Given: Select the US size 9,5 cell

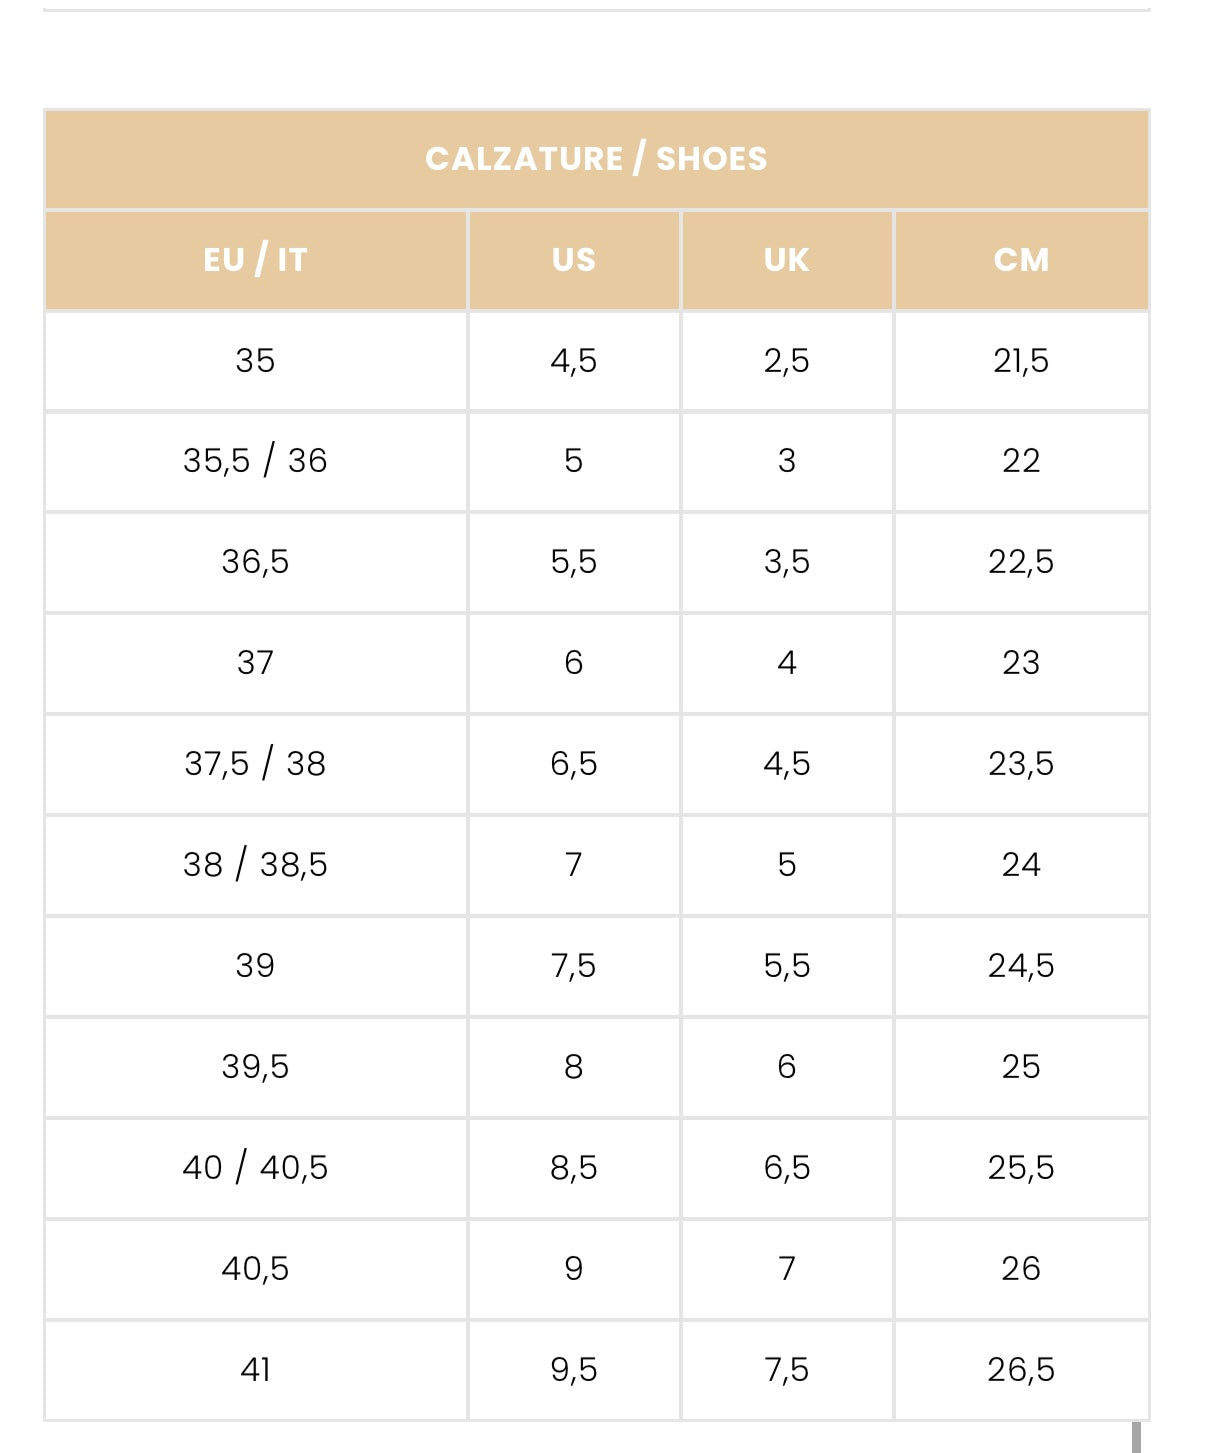Looking at the screenshot, I should (573, 1370).
